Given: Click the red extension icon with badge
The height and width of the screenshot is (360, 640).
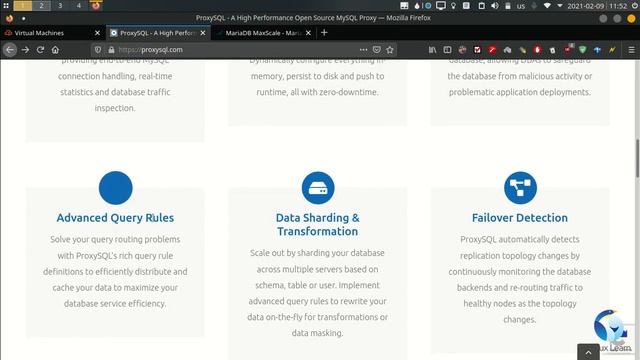Looking at the screenshot, I should (568, 49).
